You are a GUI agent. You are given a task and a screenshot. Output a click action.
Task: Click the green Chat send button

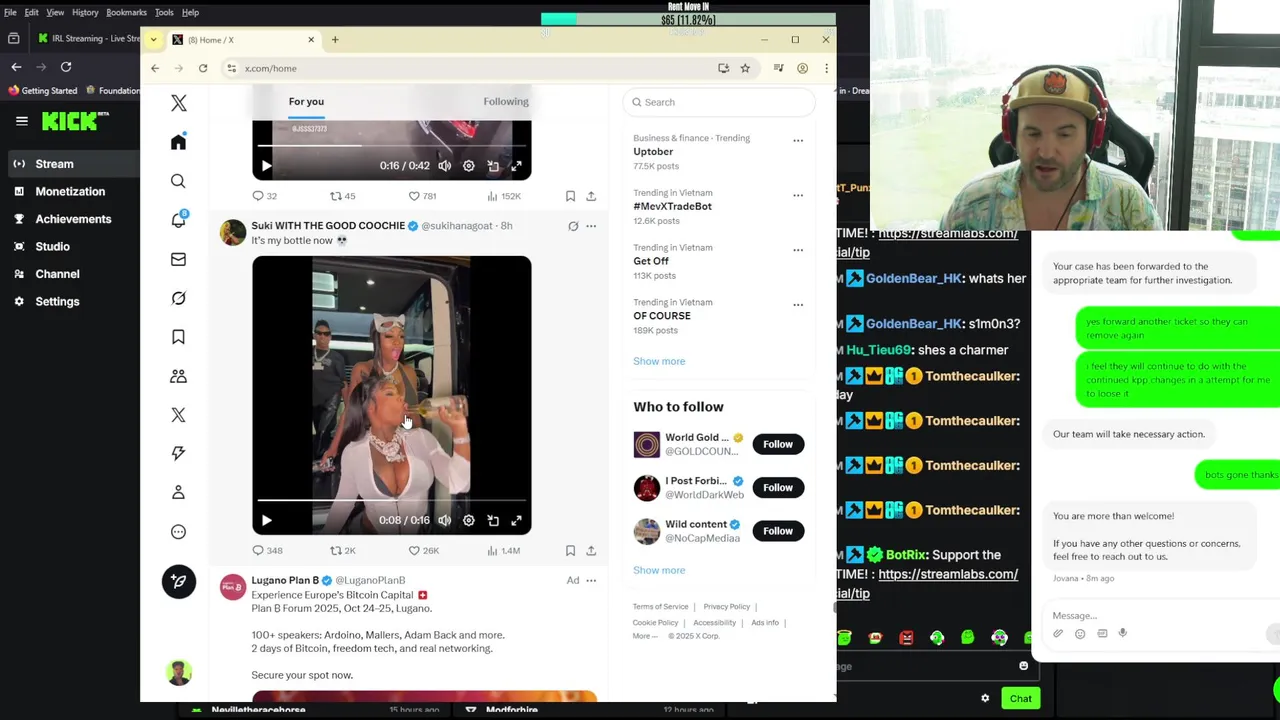coord(1021,699)
